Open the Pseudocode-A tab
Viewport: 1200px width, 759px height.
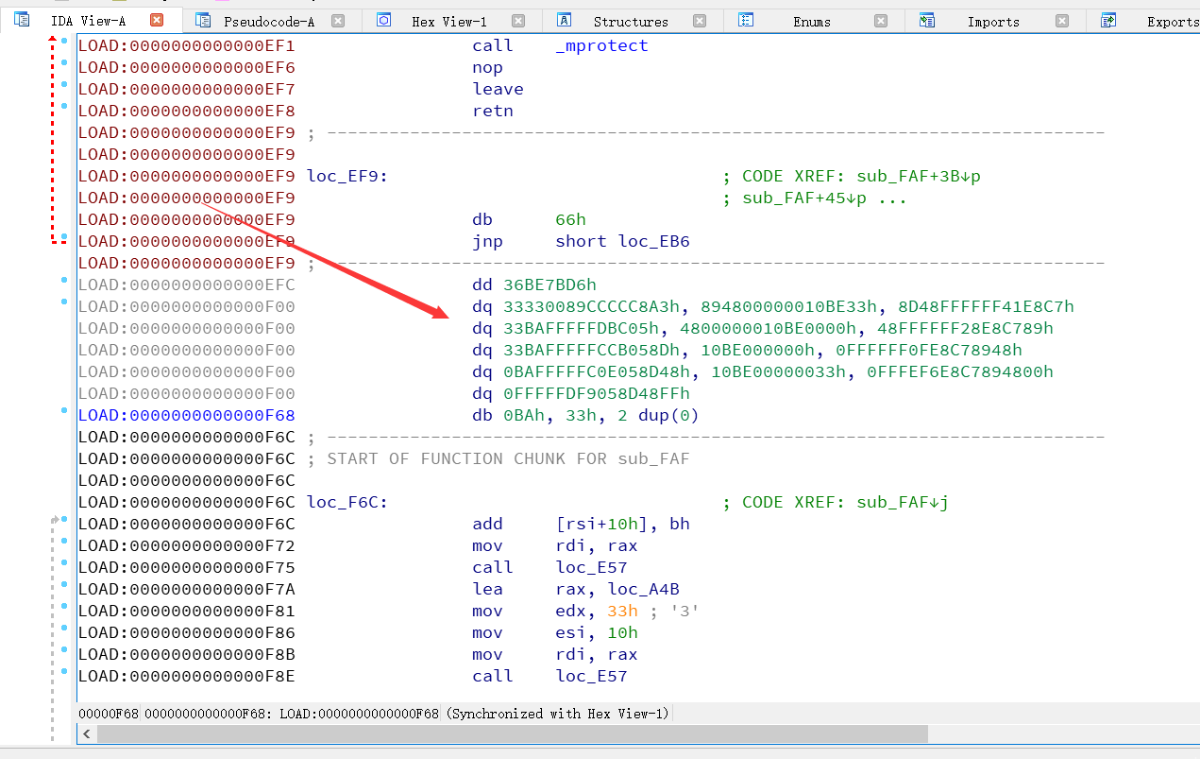[268, 21]
